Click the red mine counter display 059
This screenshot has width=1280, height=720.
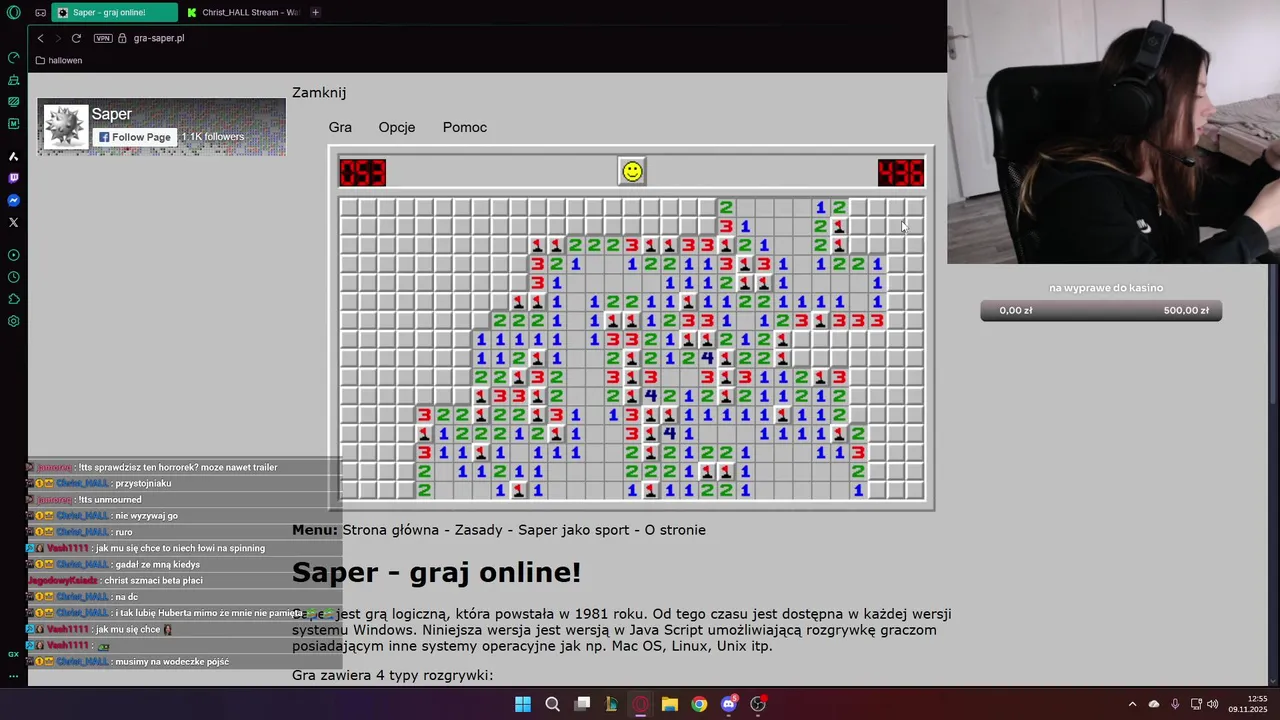[362, 172]
